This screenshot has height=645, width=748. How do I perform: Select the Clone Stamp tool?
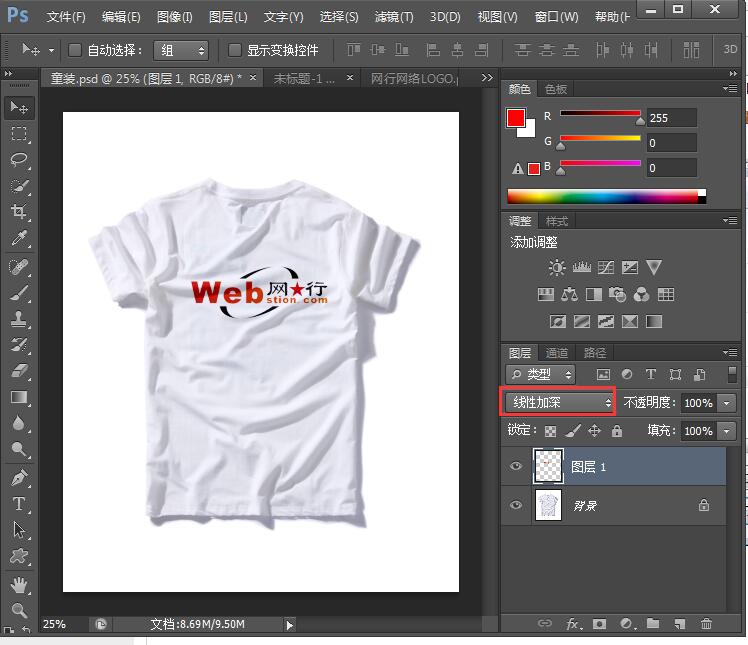(19, 318)
